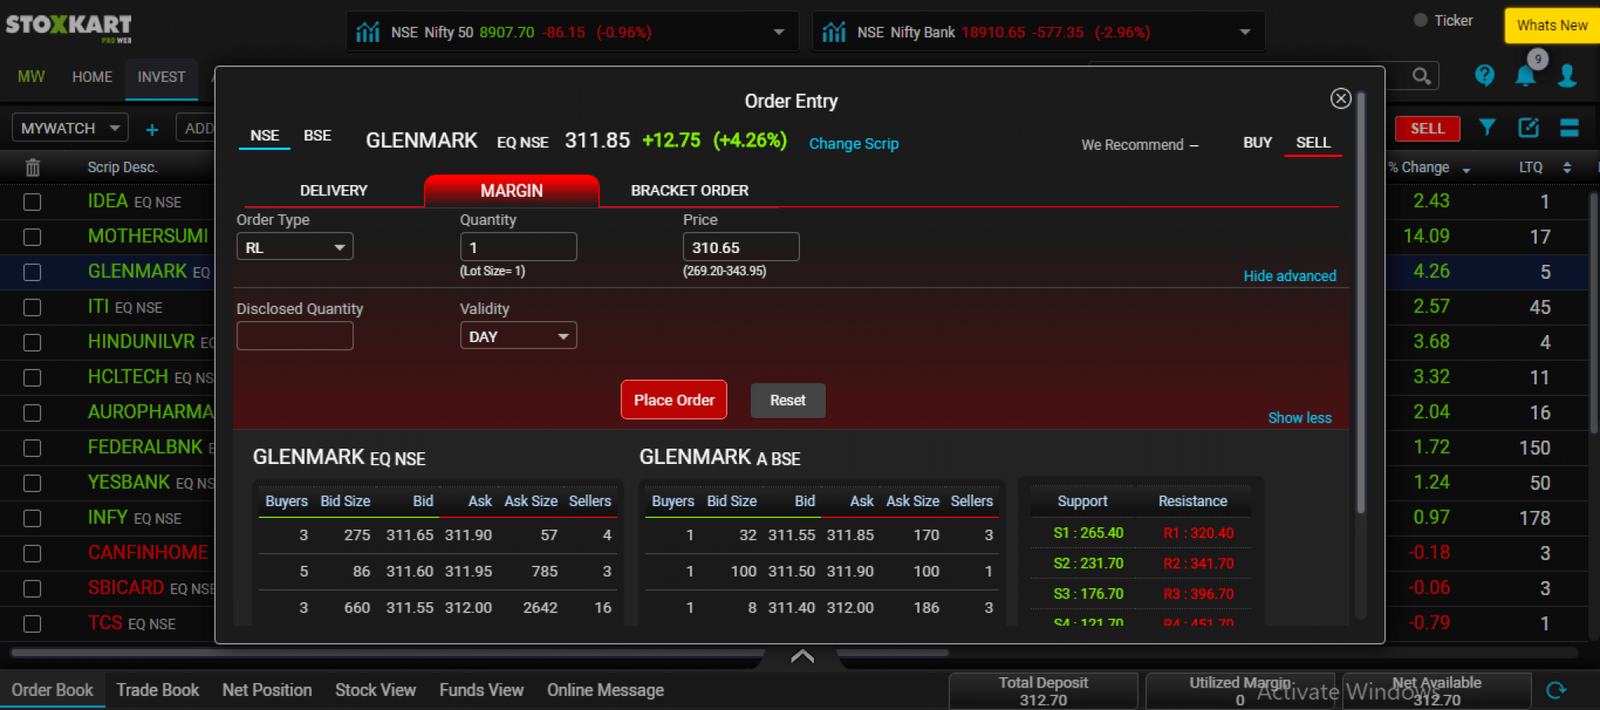
Task: Open the MYWATCH watchlist dropdown
Action: [x=70, y=128]
